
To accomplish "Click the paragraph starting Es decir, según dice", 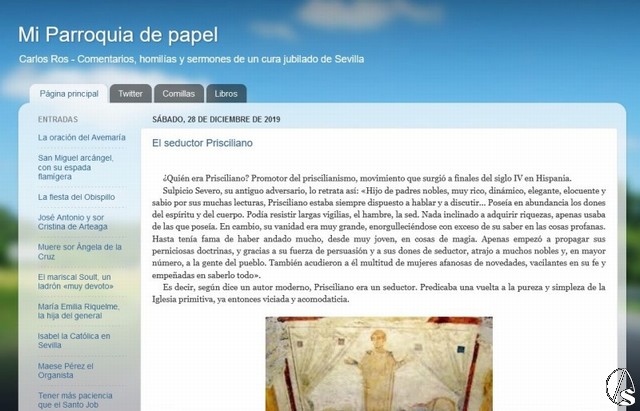I will click(379, 293).
